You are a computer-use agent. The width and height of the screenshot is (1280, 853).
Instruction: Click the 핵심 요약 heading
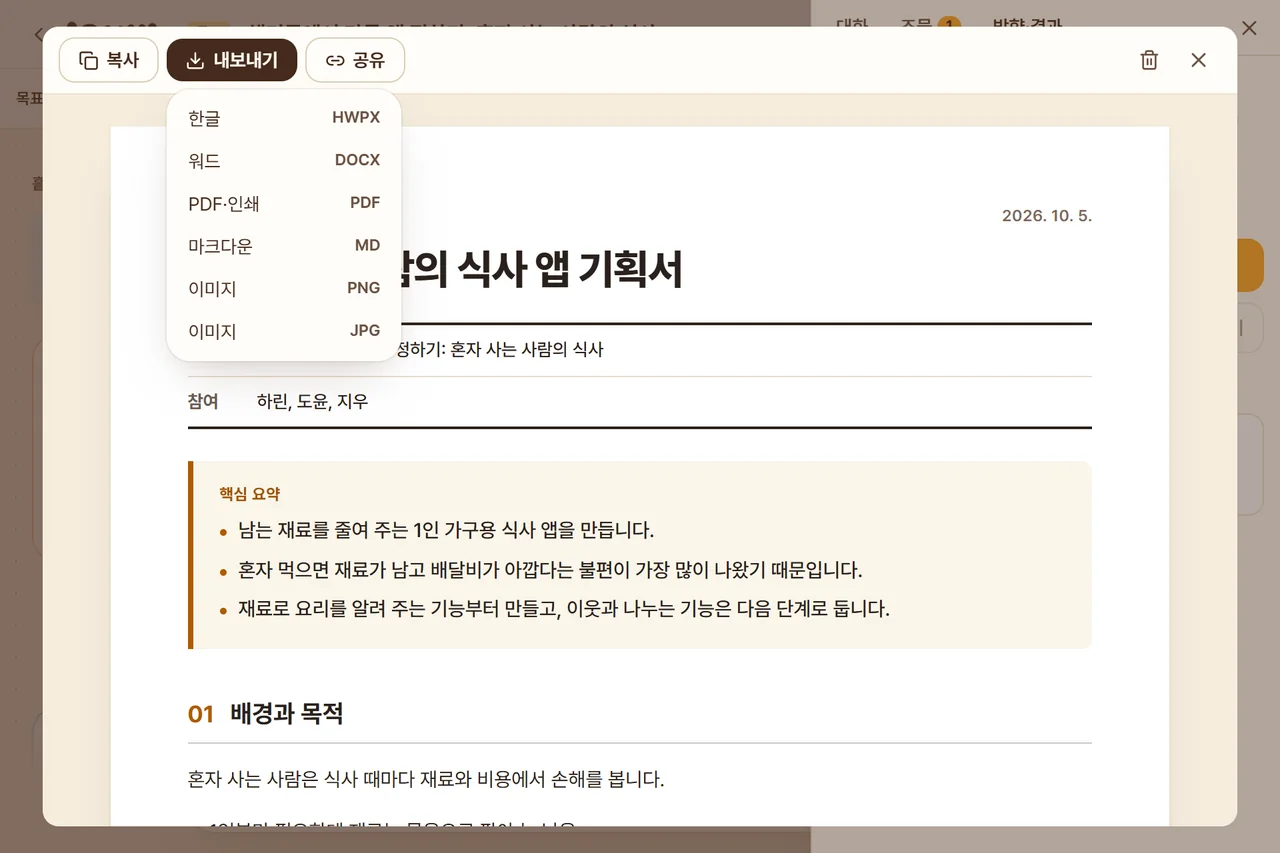tap(250, 494)
